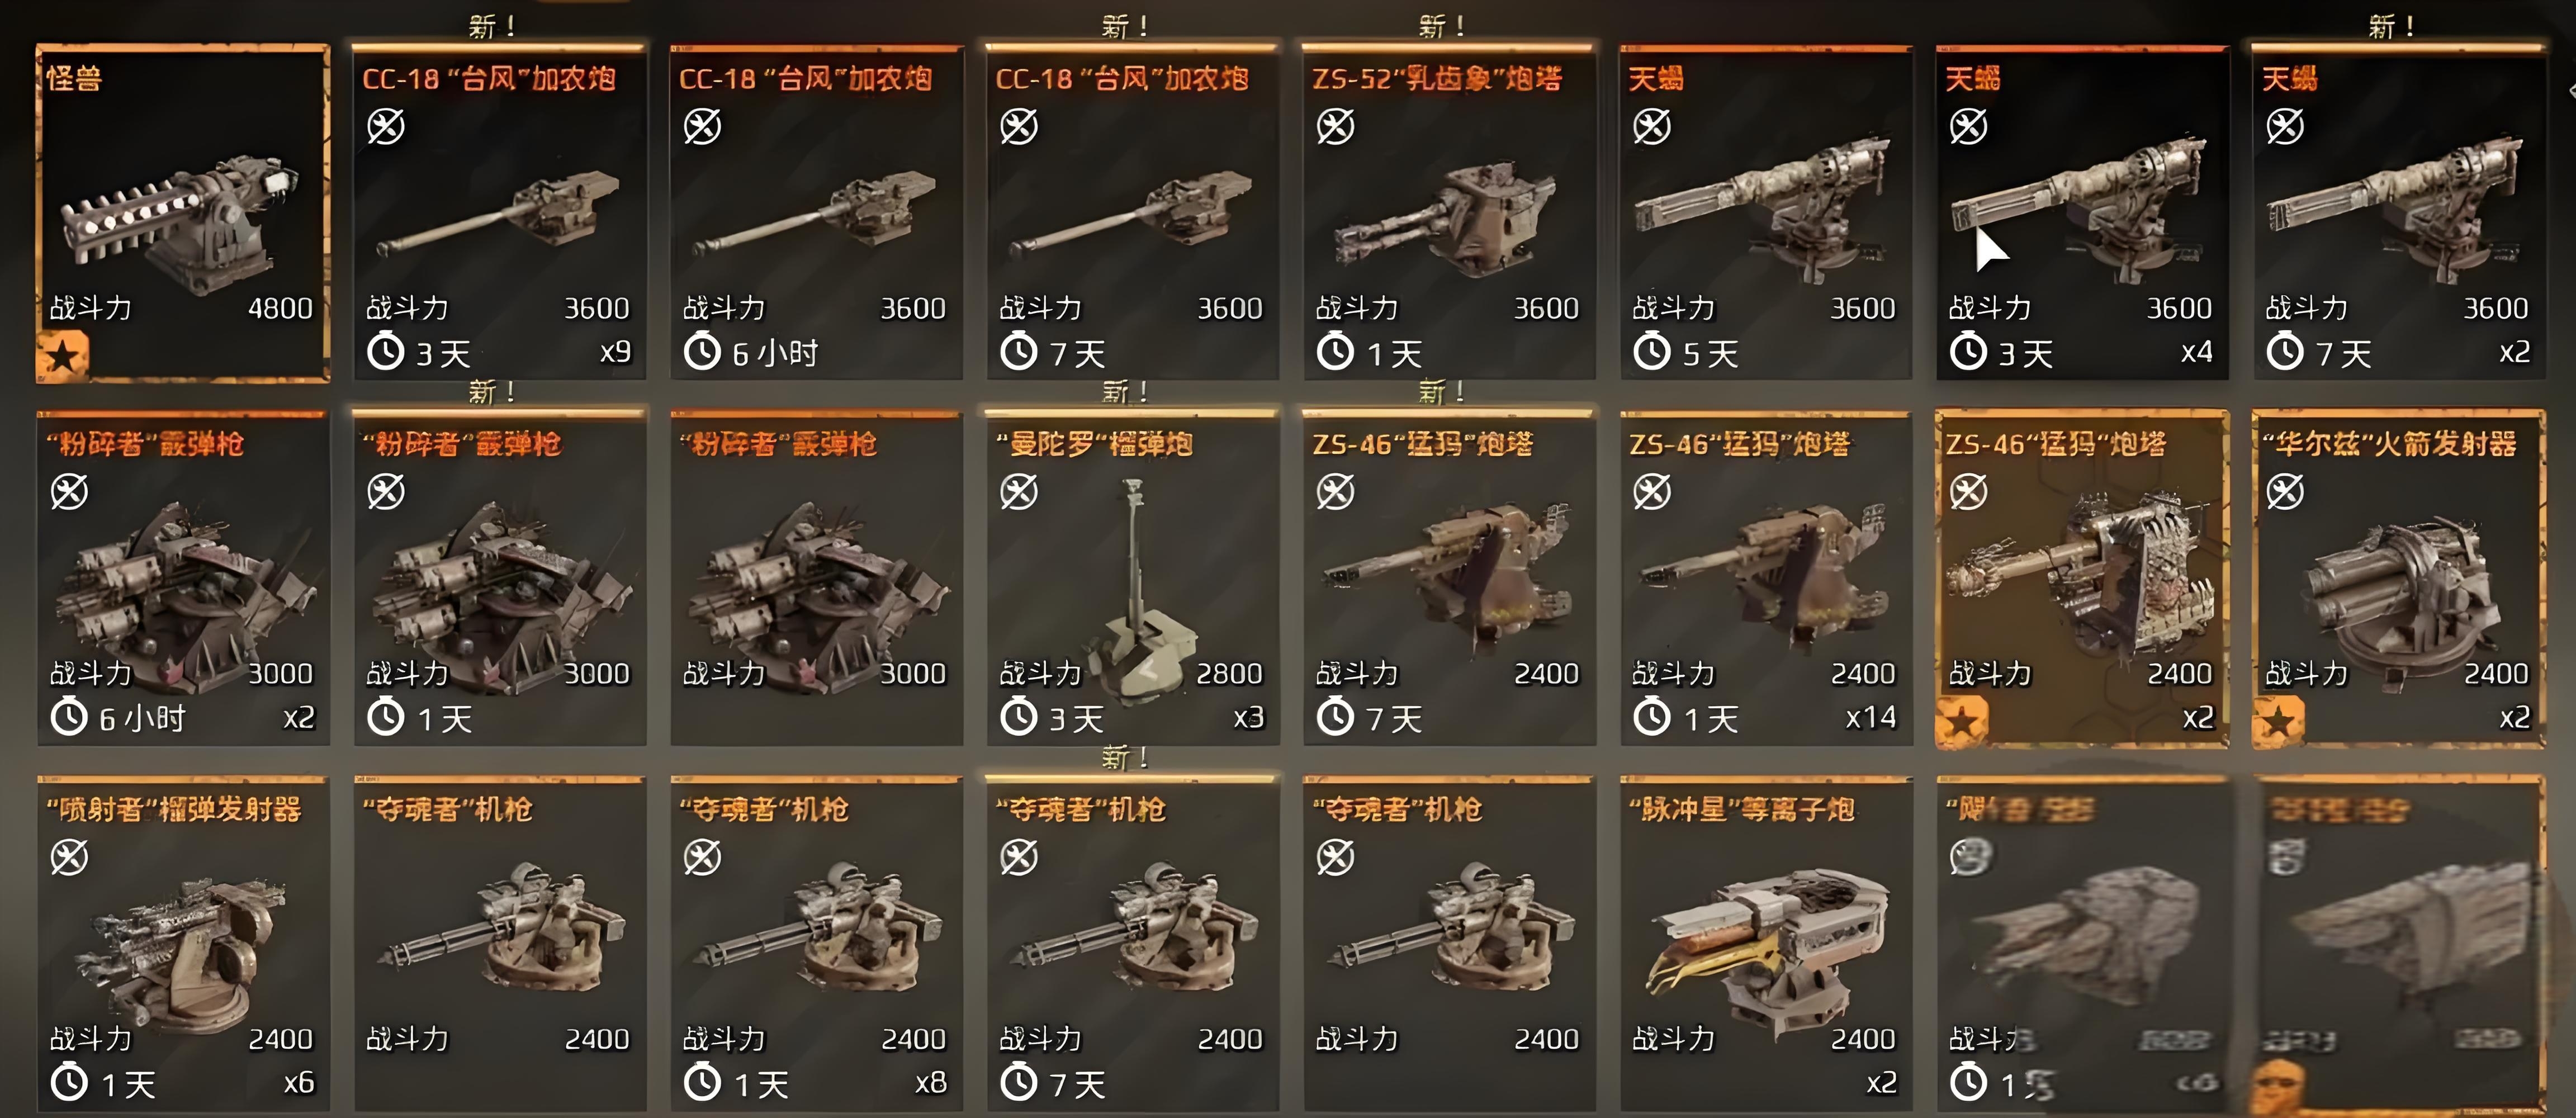Click the star badge on 华尔兹 火箭发射器 card
The image size is (2576, 1118).
pos(2278,721)
